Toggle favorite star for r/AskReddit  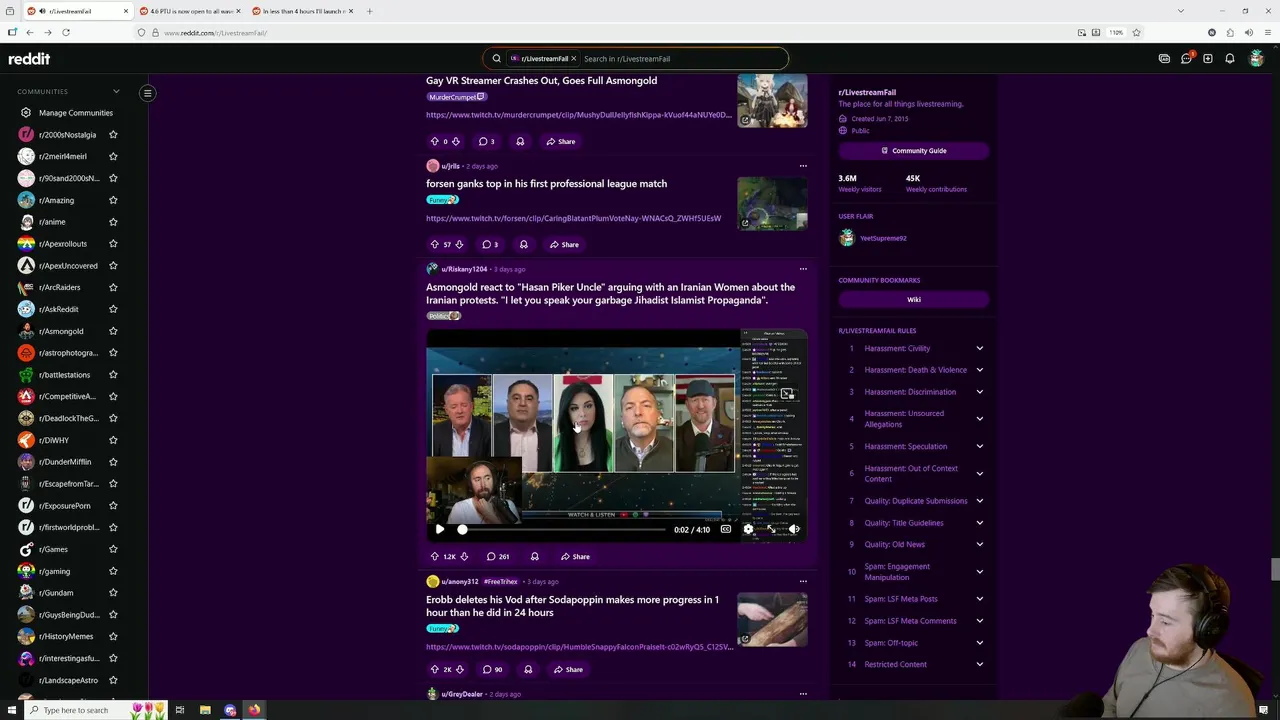[x=113, y=309]
